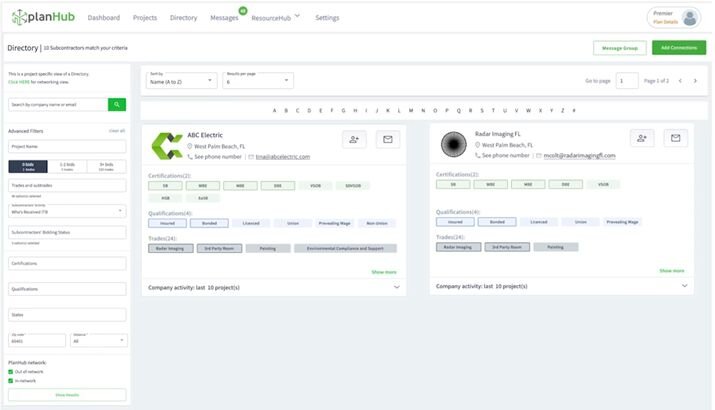Open the Qualifications filter field

(x=67, y=289)
